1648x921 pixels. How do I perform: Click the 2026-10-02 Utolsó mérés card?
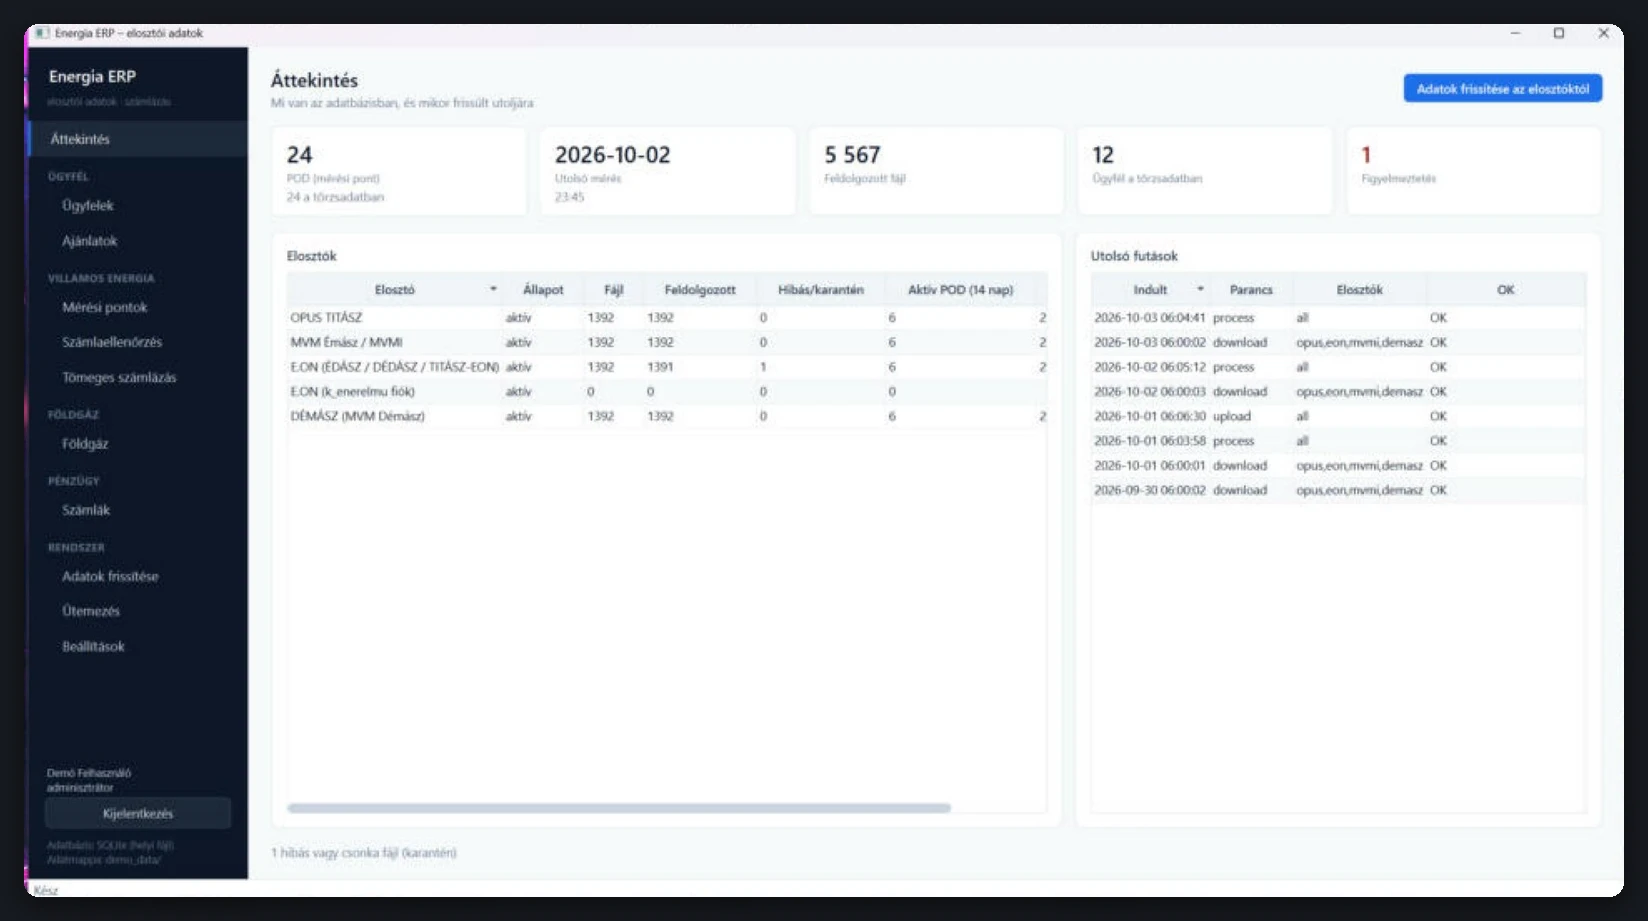(667, 170)
